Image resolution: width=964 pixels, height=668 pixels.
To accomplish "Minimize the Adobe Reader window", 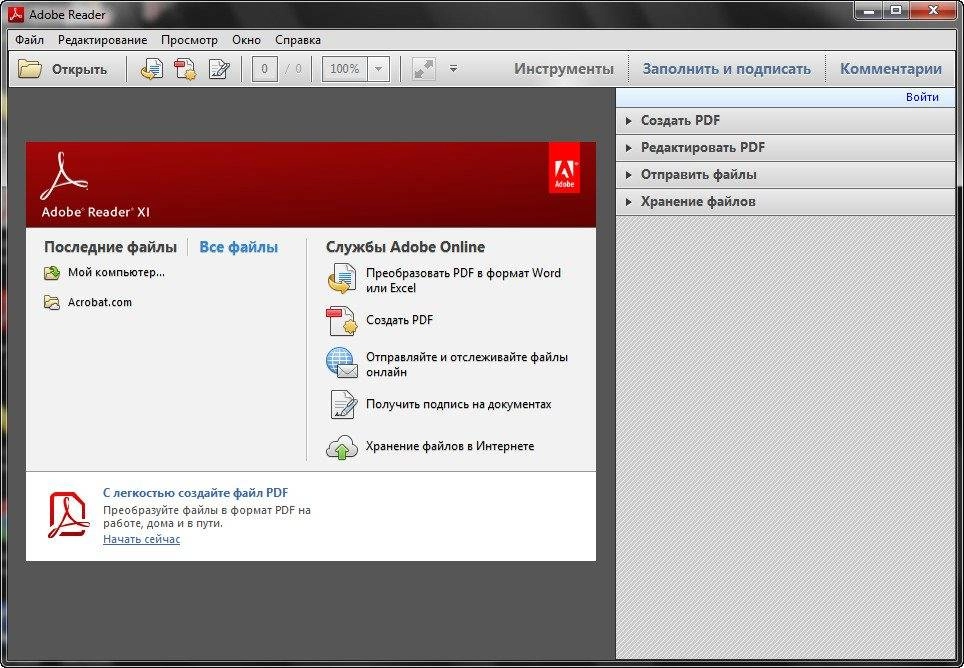I will pyautogui.click(x=869, y=10).
